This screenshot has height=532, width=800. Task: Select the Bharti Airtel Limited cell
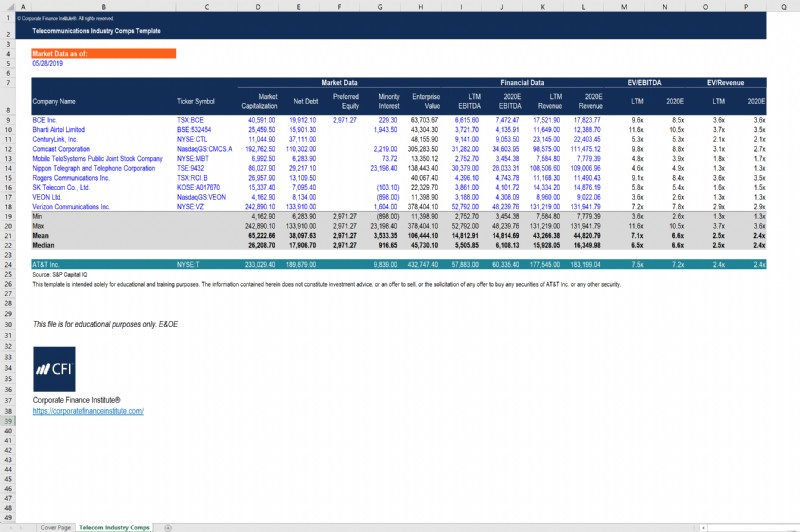(x=59, y=130)
